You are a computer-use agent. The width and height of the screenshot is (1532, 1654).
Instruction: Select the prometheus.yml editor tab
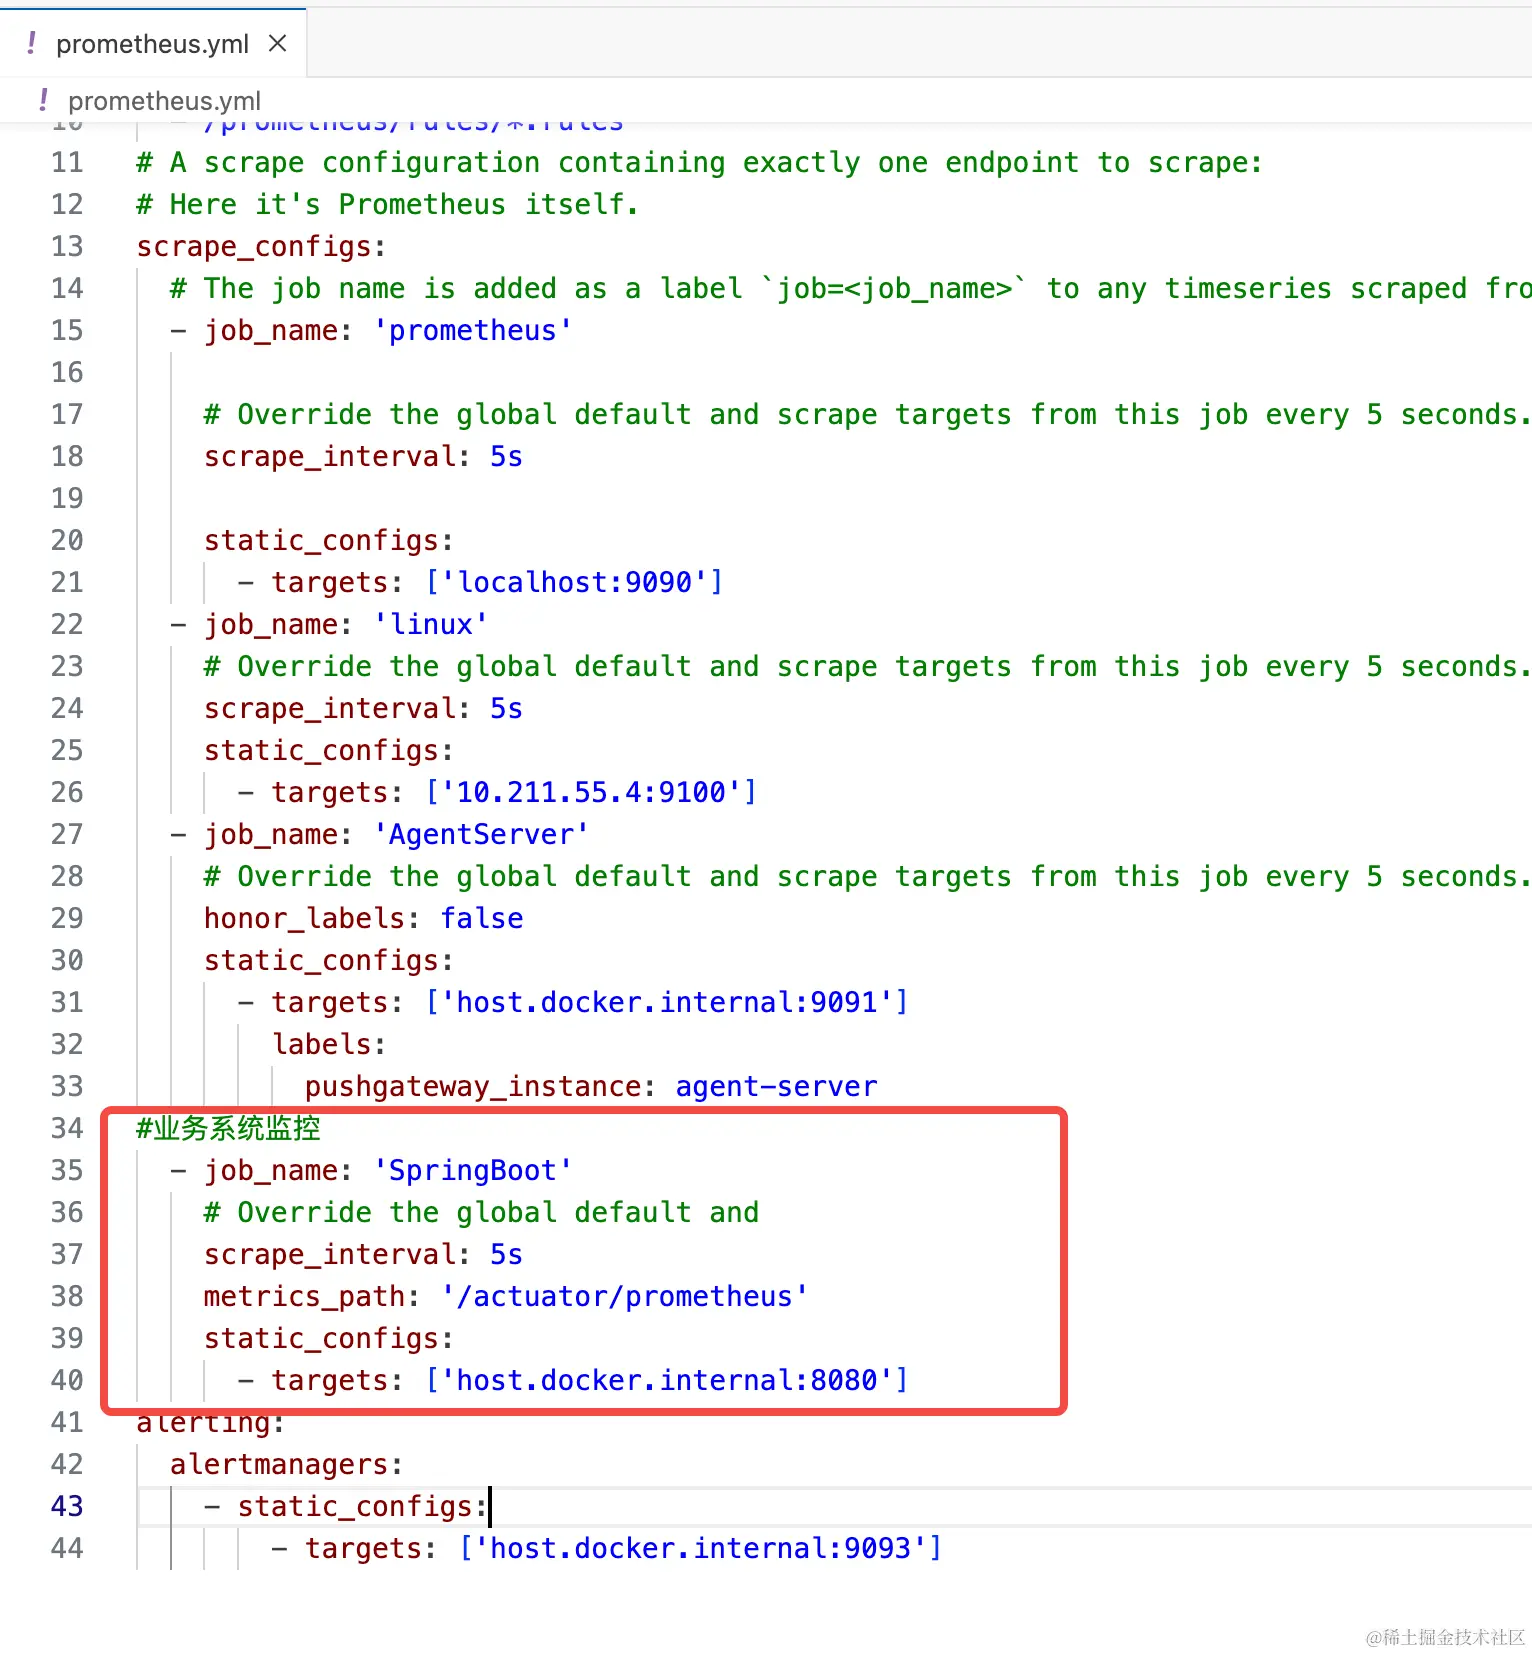153,44
